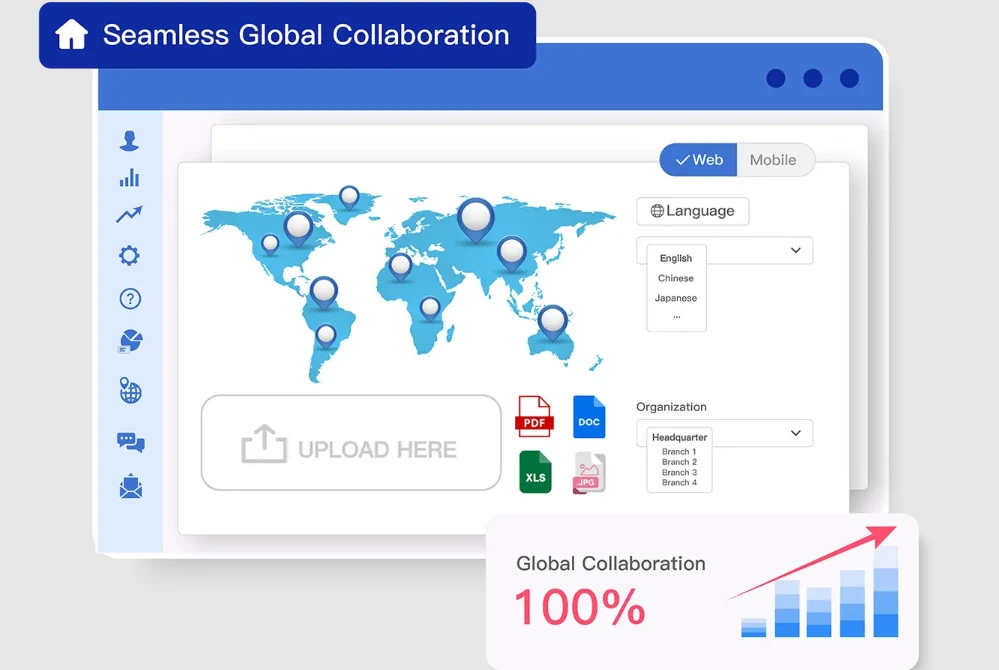Click the Upload Here button

[350, 442]
